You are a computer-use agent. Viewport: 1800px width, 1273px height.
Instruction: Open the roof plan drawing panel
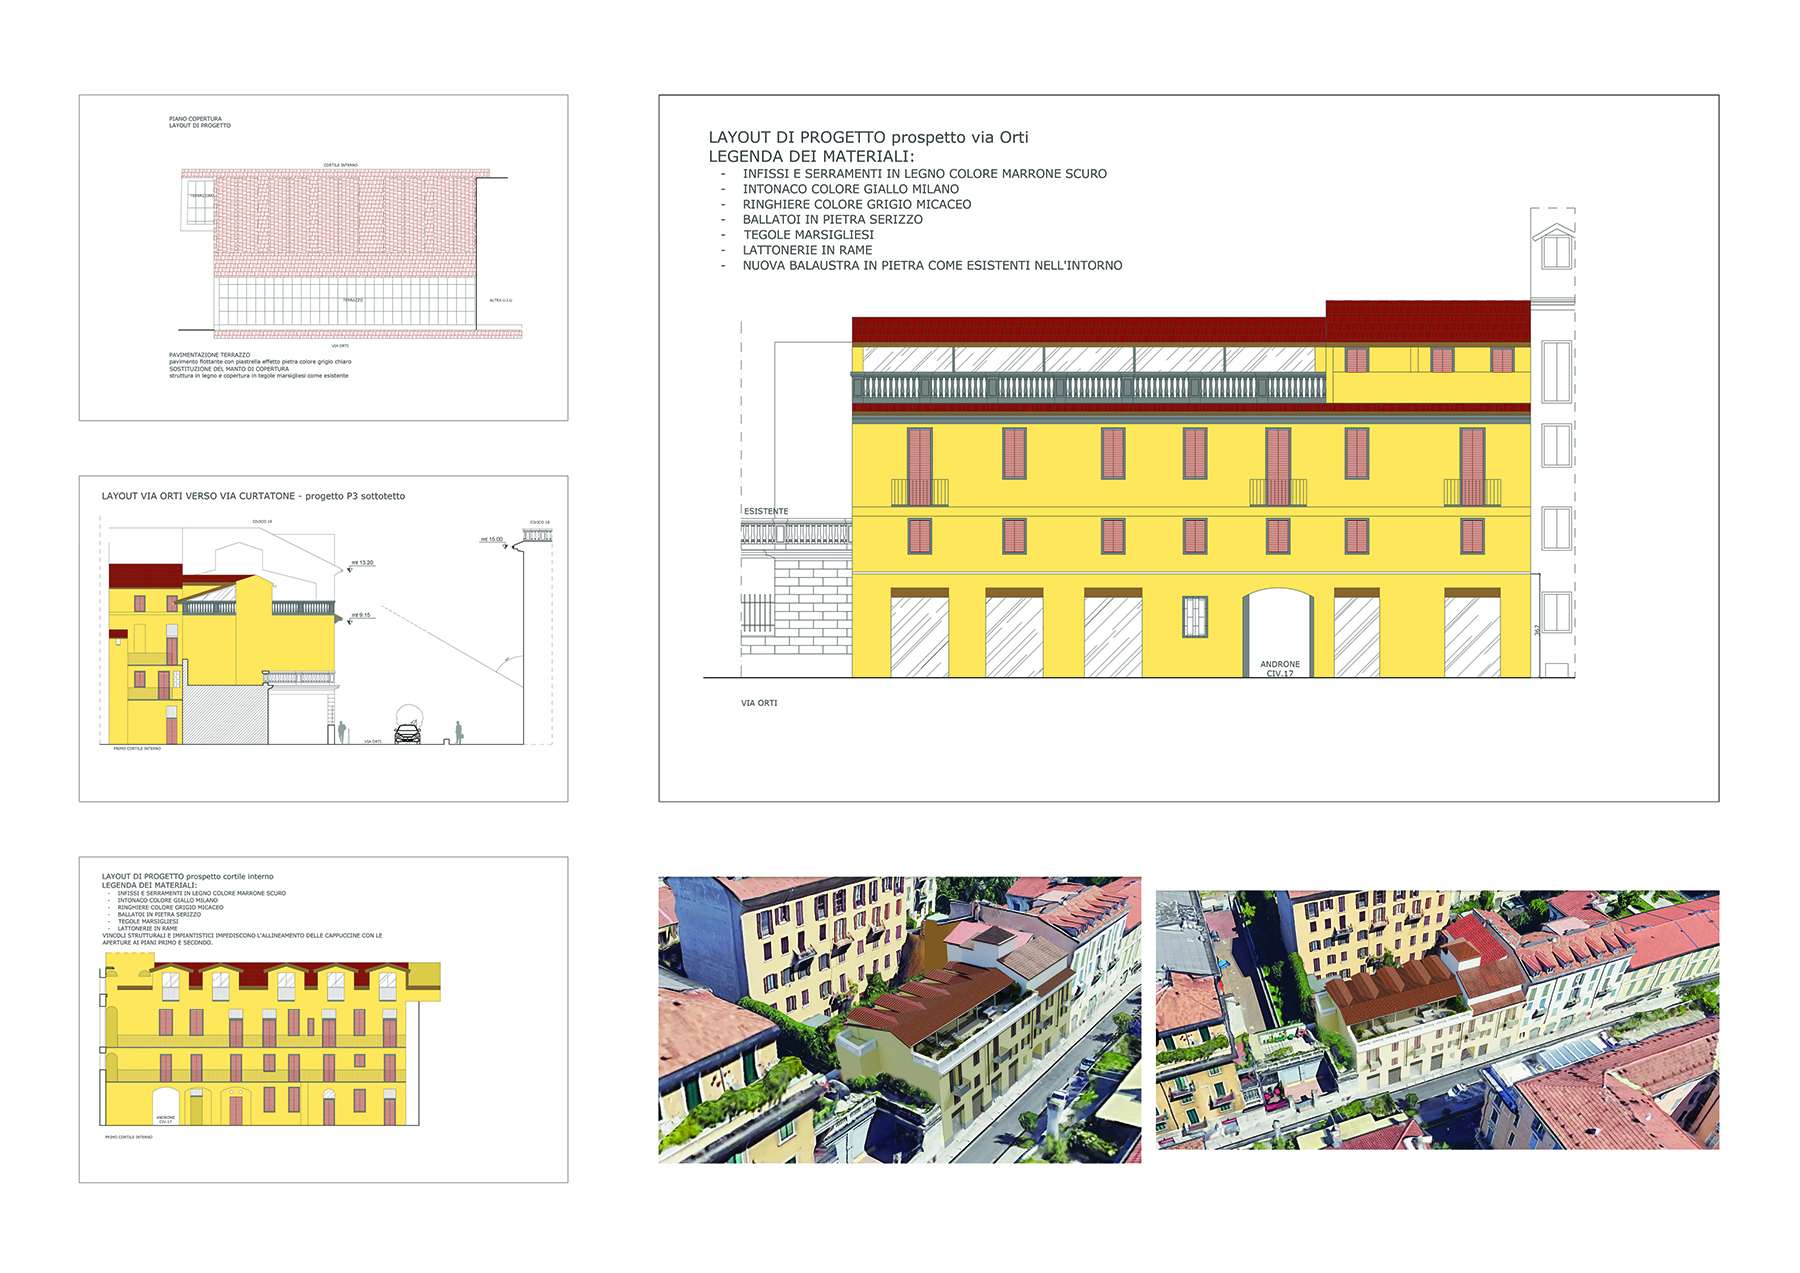point(323,257)
